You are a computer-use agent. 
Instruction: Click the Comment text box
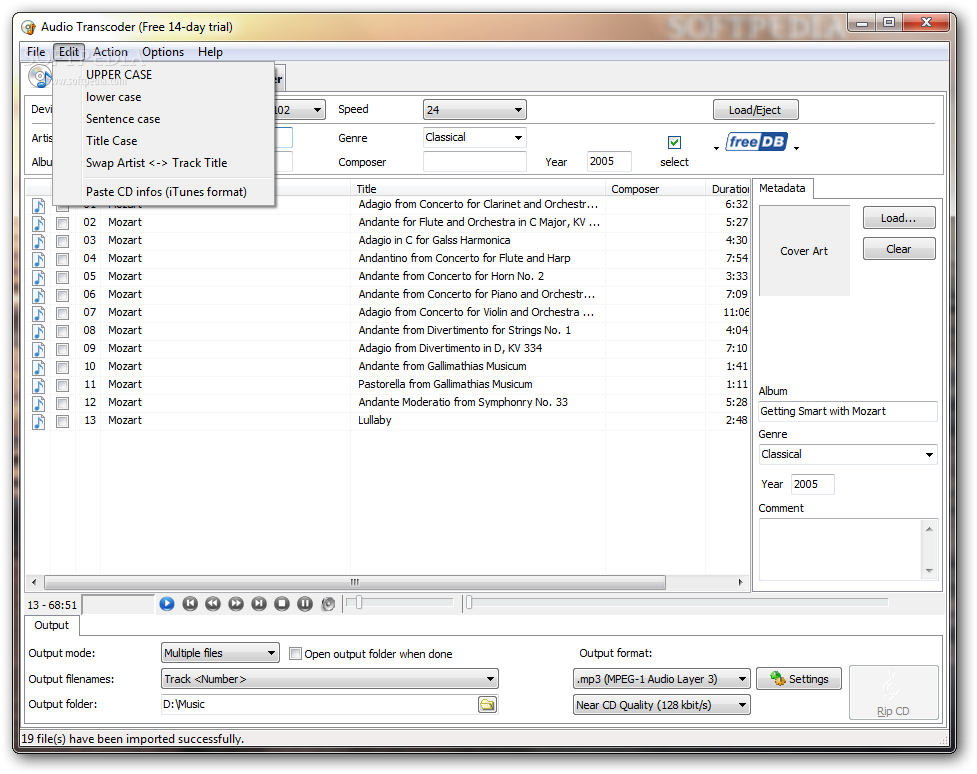pos(840,549)
